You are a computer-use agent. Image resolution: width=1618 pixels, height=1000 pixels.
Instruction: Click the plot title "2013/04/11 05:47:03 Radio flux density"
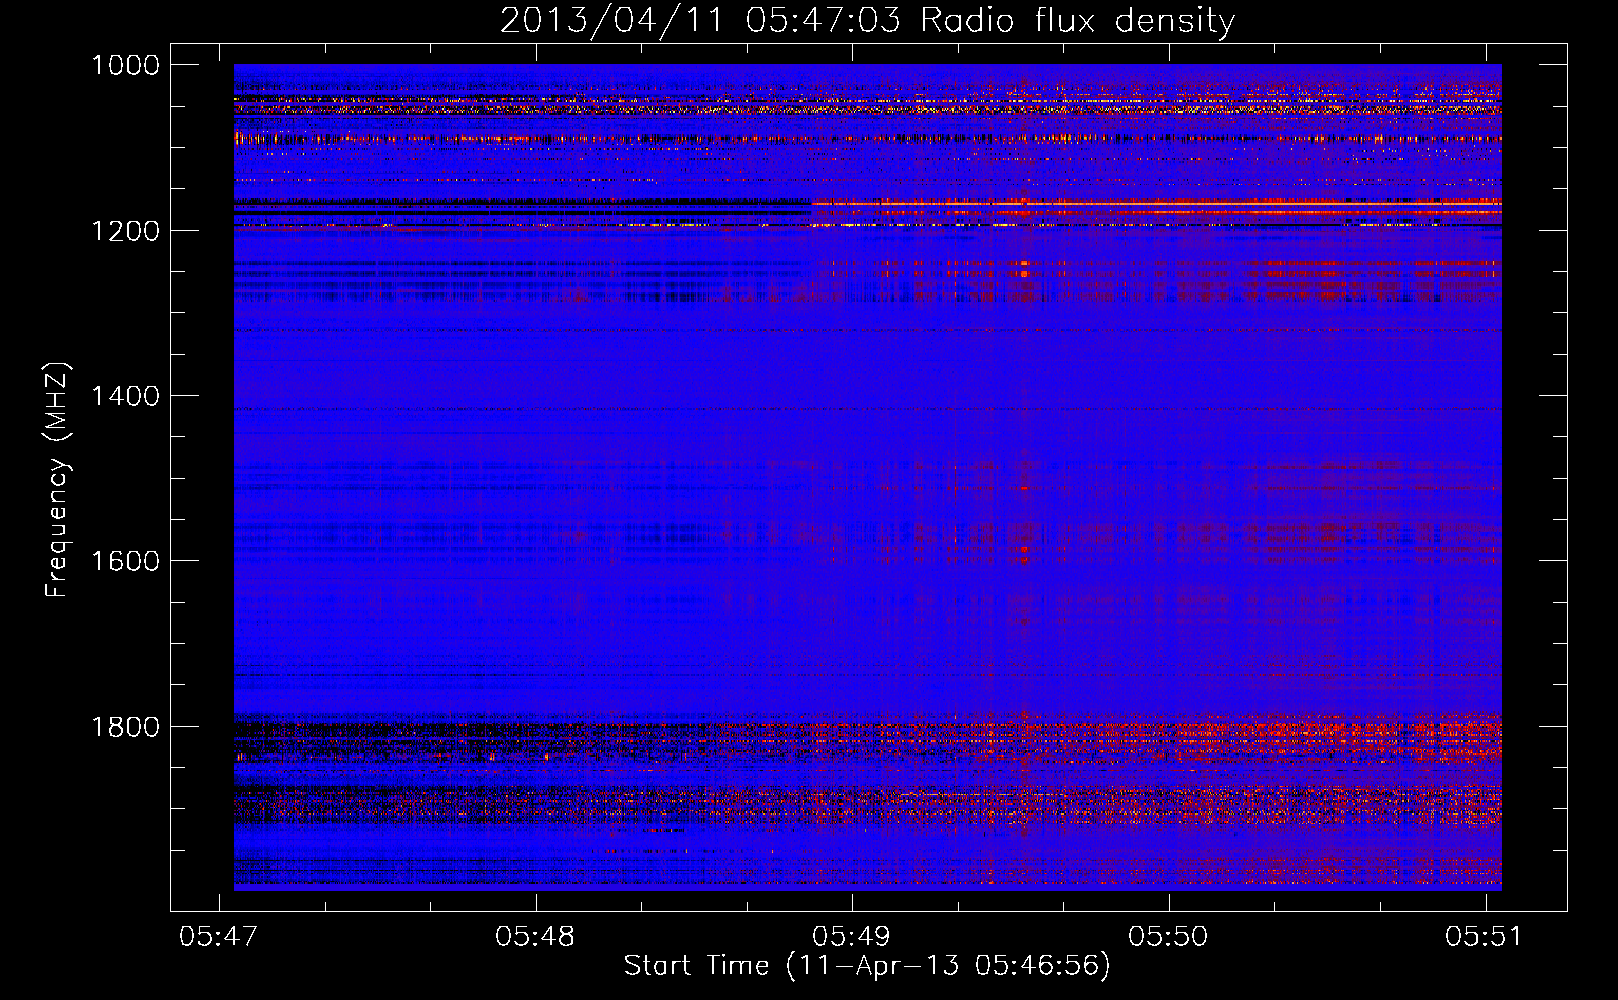pos(867,21)
